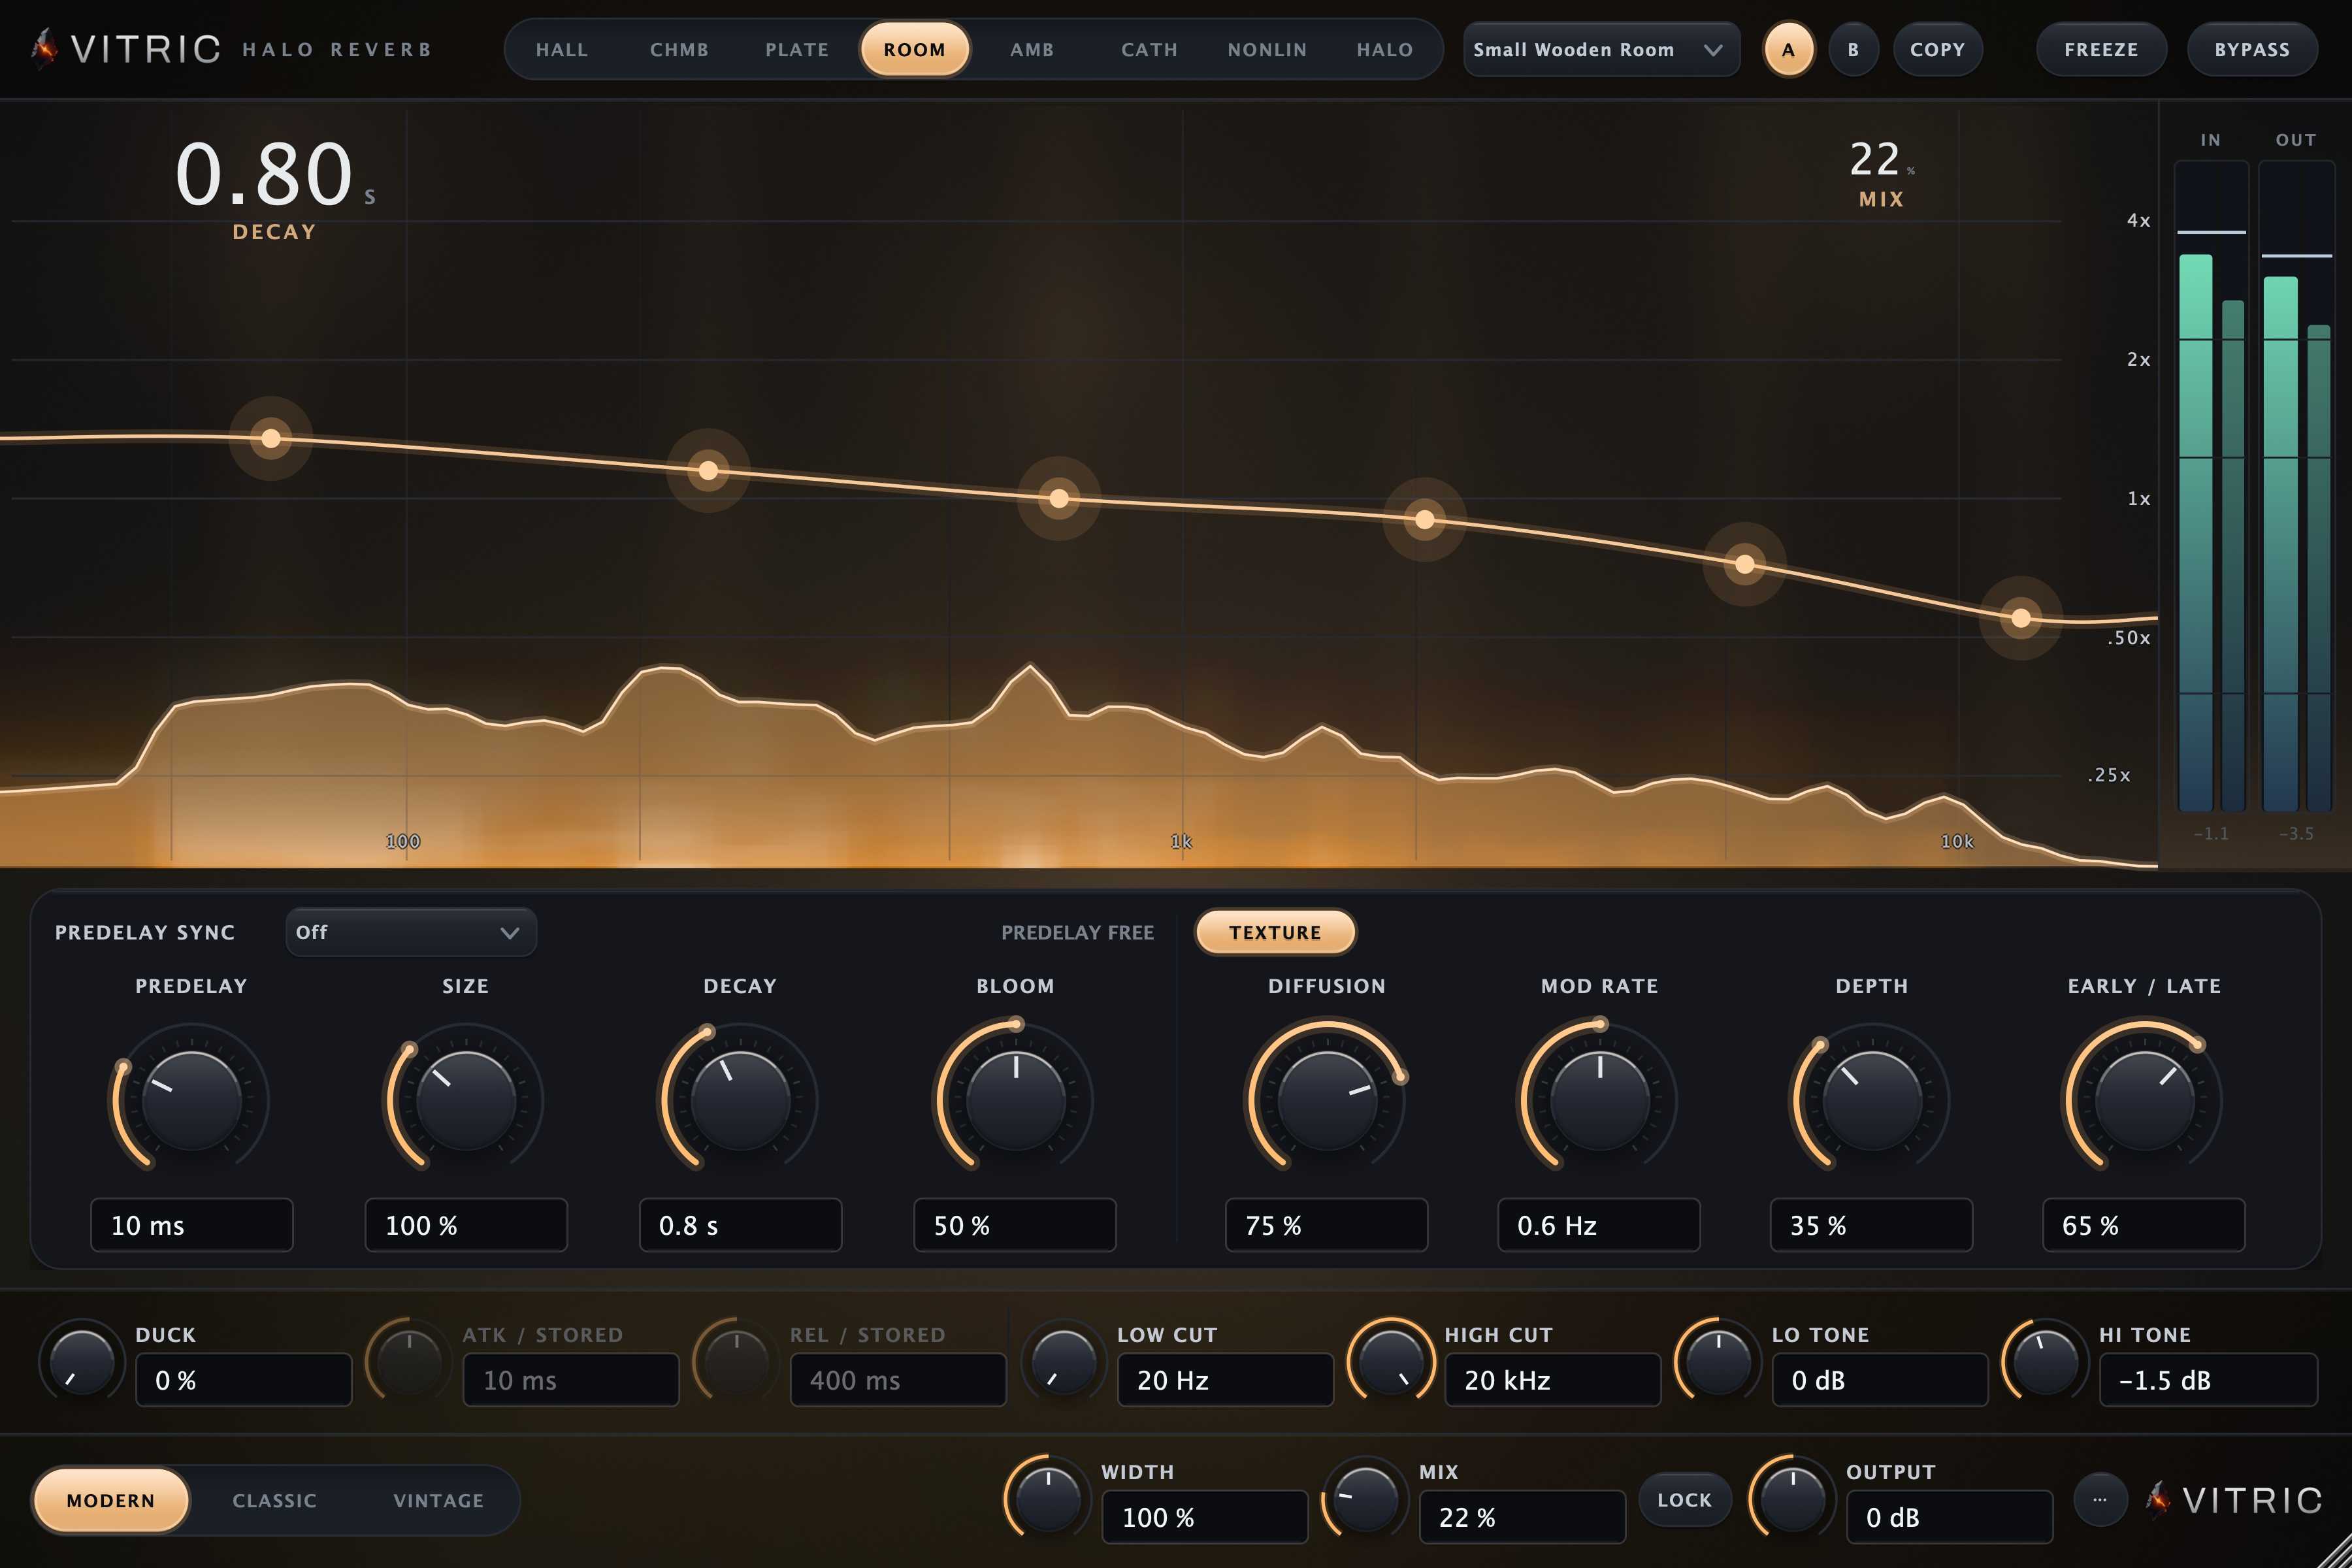The height and width of the screenshot is (1568, 2352).
Task: Click the Depth 35 % value field
Action: [1872, 1225]
